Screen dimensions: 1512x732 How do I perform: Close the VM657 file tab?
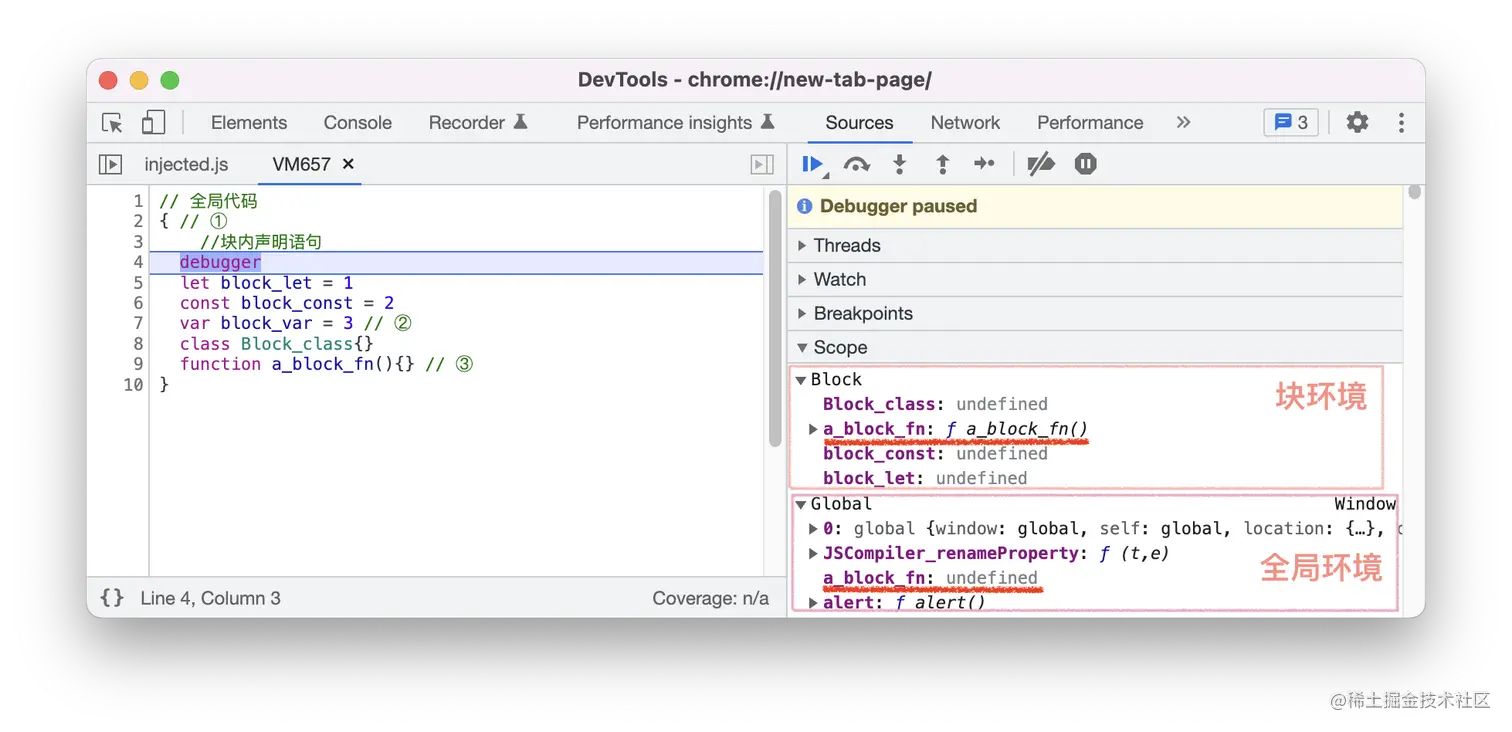349,163
